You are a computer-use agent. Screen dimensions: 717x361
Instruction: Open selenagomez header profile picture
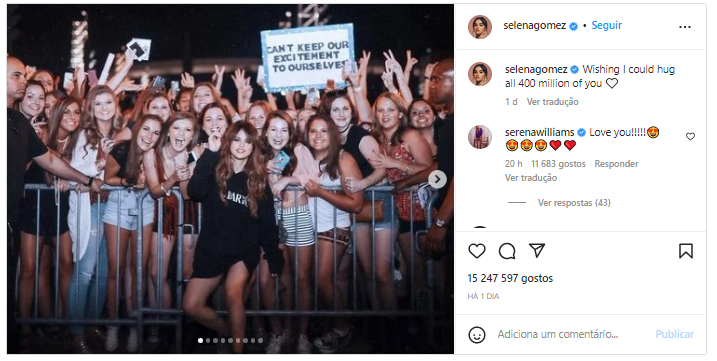[480, 27]
